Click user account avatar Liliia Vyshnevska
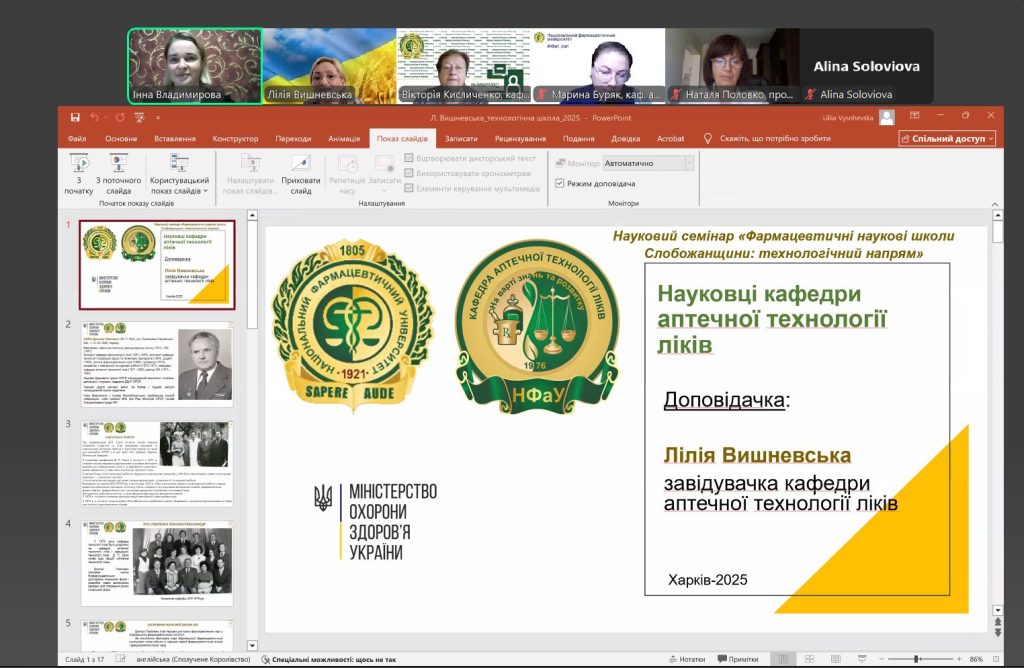Viewport: 1024px width, 668px height. click(886, 118)
